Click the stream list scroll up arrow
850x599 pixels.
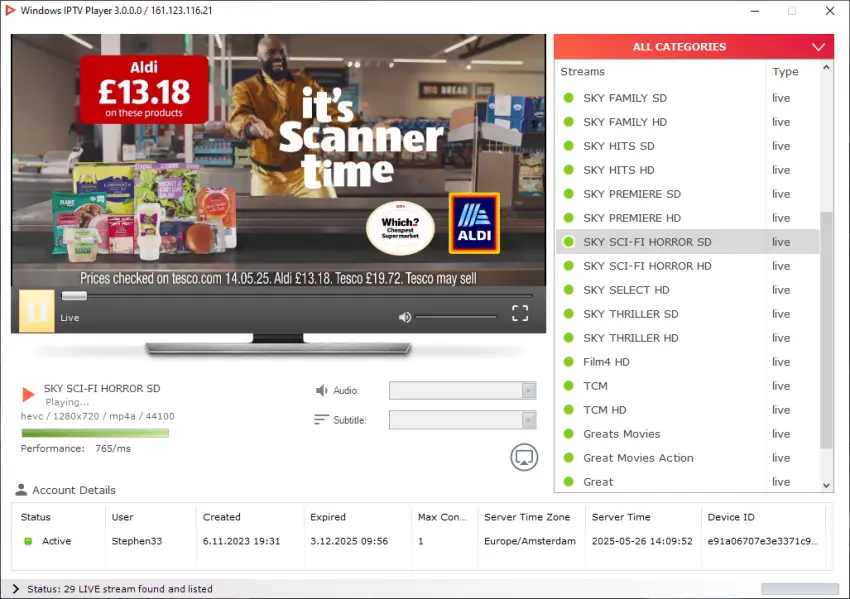(826, 67)
